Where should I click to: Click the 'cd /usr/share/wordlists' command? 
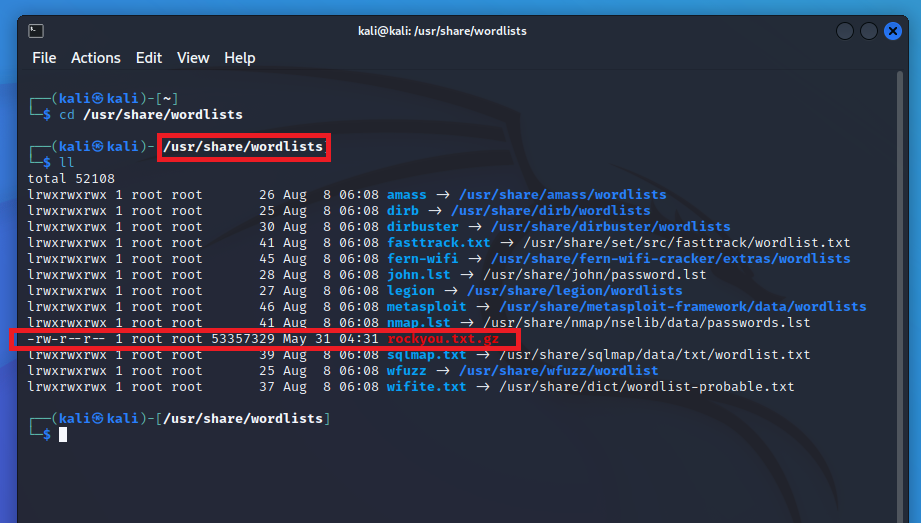pyautogui.click(x=151, y=115)
